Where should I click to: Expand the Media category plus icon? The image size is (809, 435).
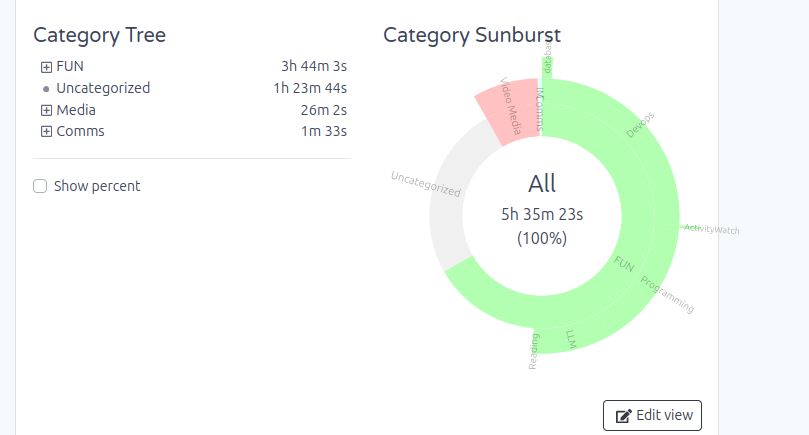tap(46, 110)
